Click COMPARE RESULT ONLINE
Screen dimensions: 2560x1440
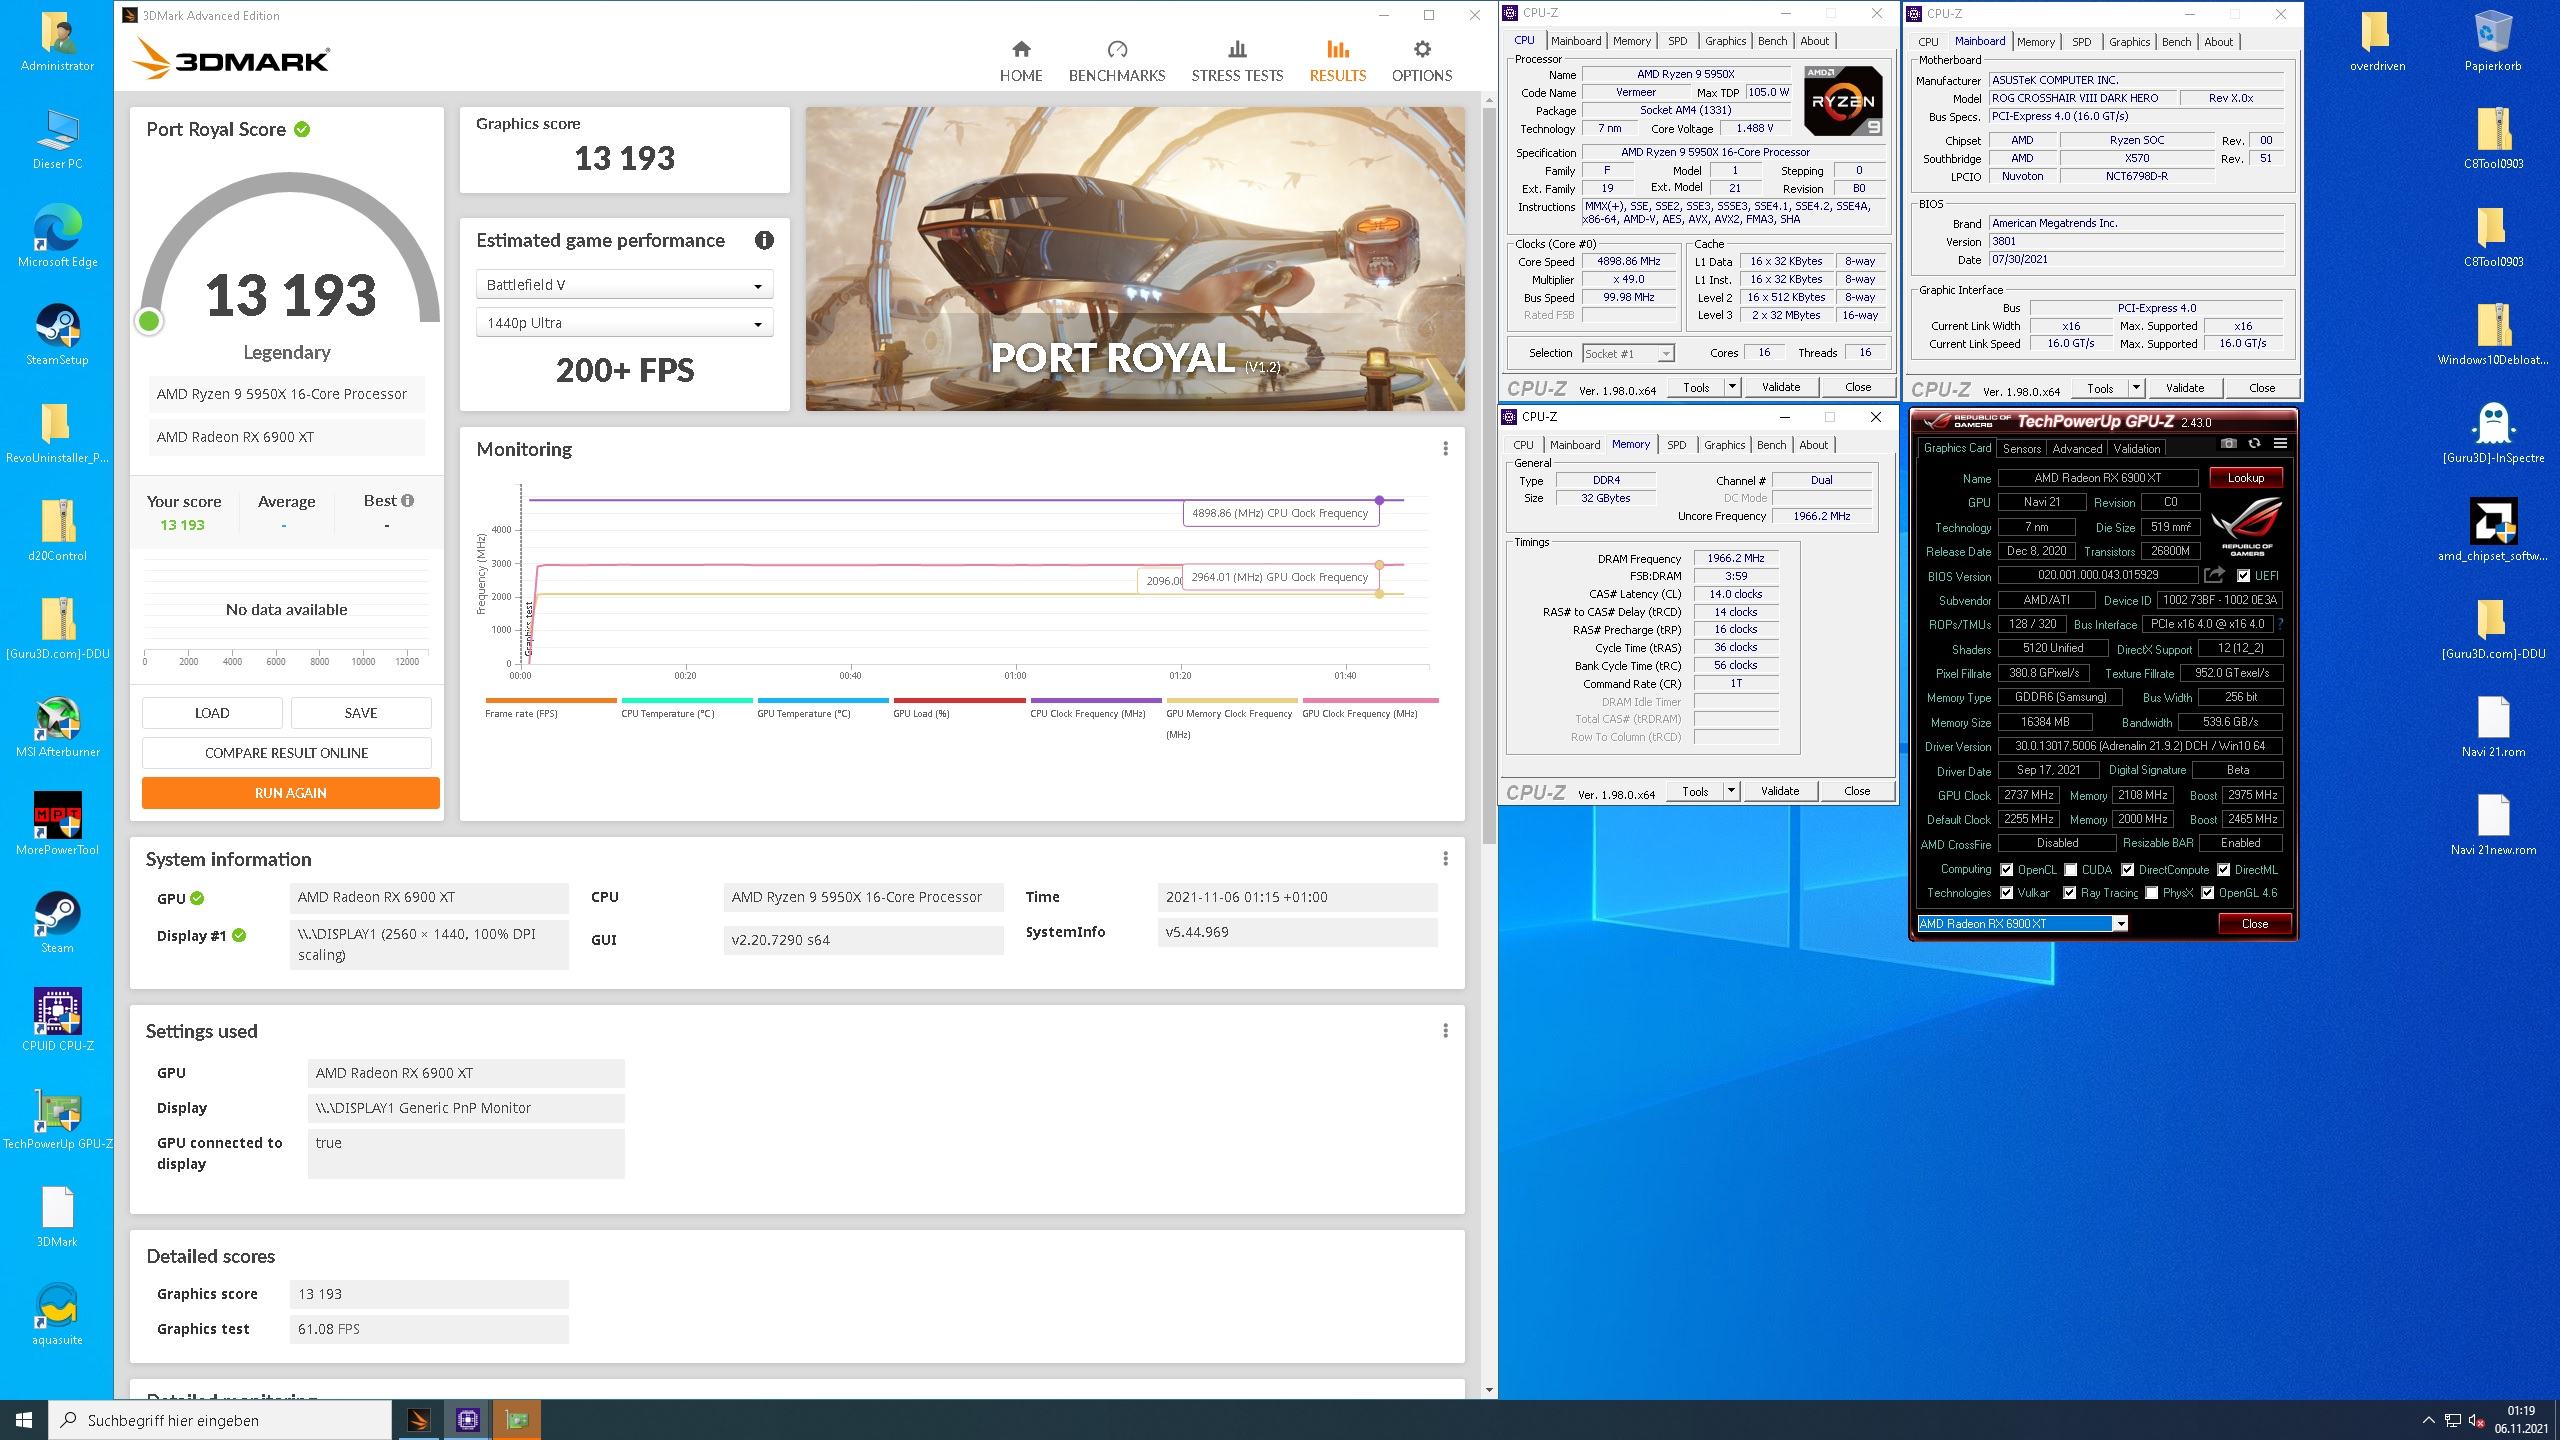(x=286, y=753)
